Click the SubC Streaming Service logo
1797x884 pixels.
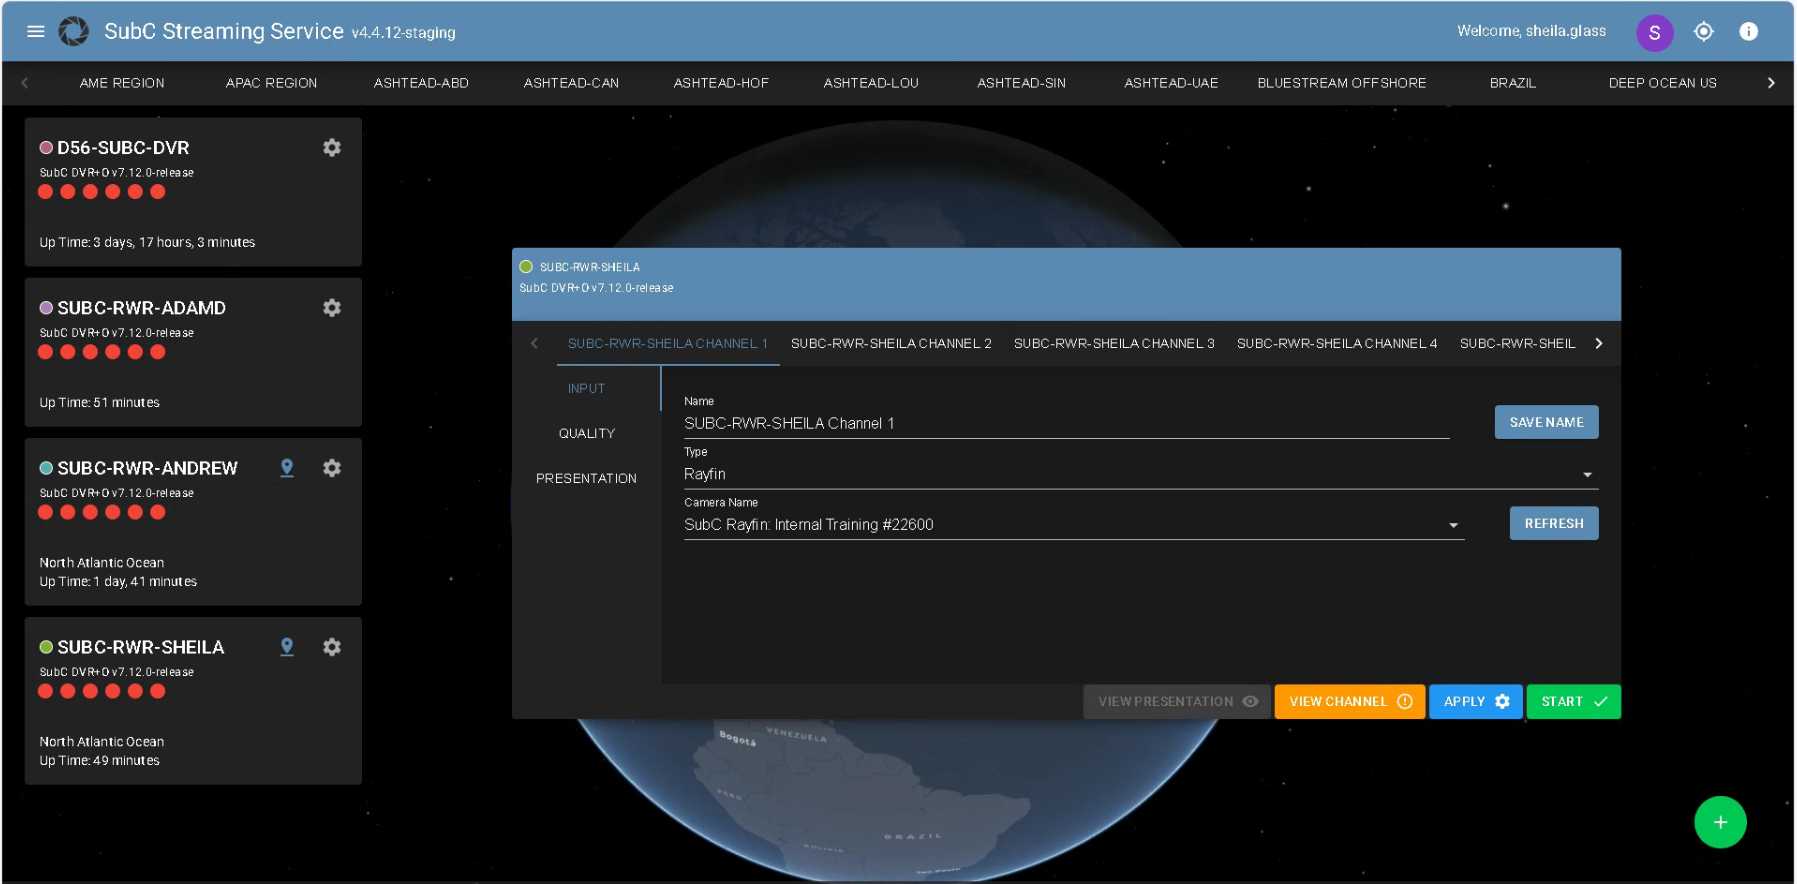point(74,31)
